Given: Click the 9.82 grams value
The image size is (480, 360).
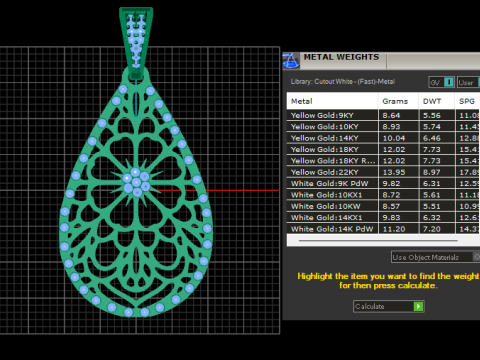Looking at the screenshot, I should tap(391, 184).
